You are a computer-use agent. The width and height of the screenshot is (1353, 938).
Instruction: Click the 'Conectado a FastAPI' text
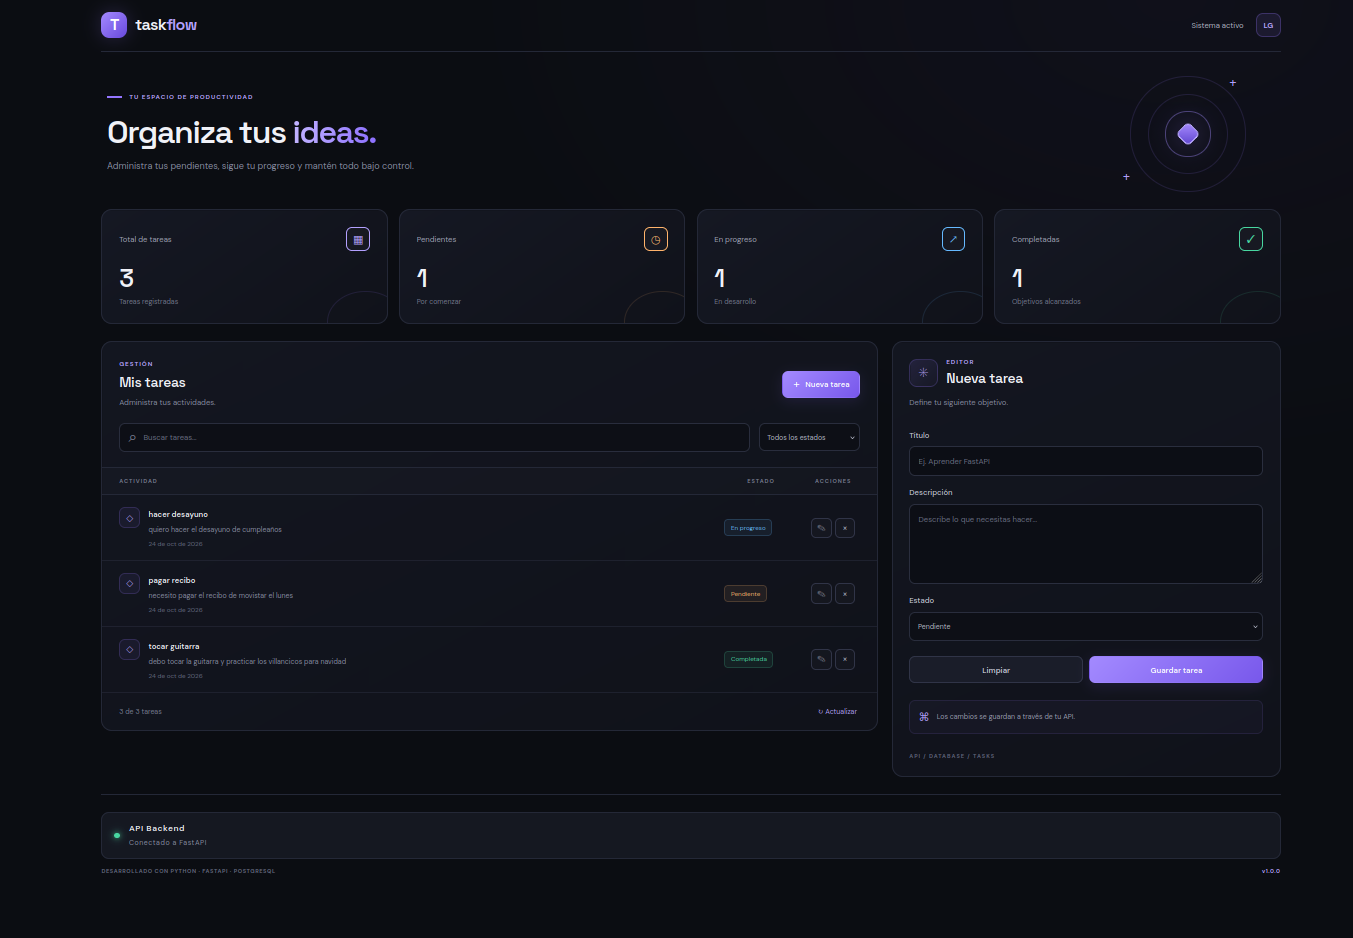(x=168, y=843)
